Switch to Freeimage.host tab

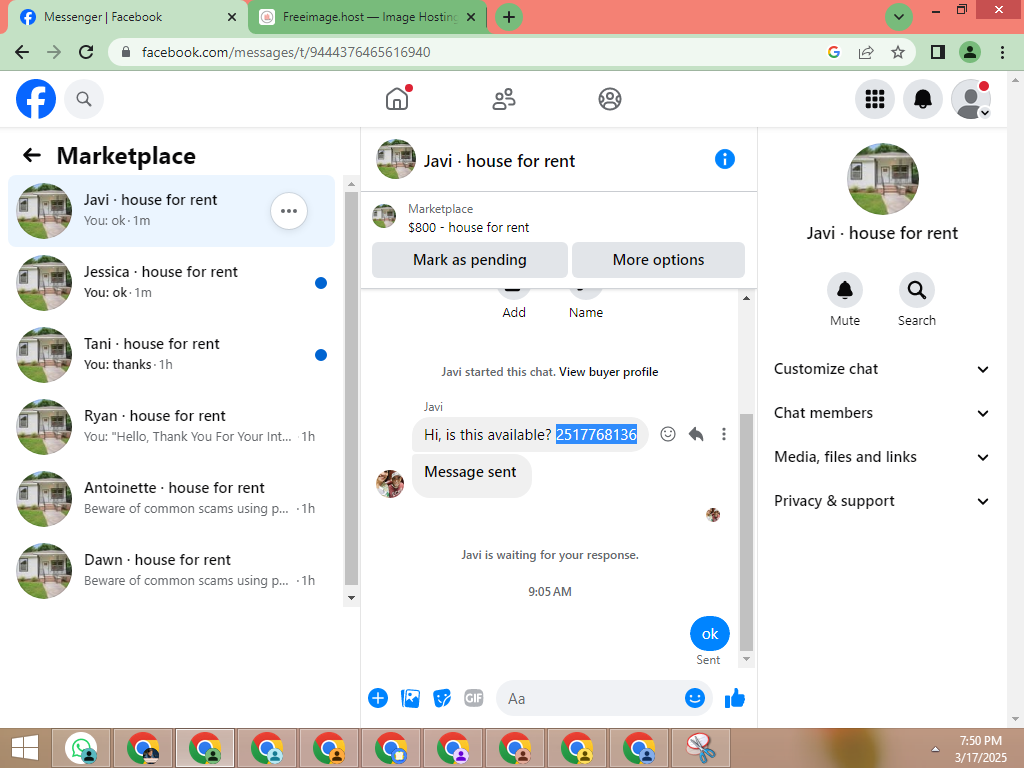pos(368,17)
